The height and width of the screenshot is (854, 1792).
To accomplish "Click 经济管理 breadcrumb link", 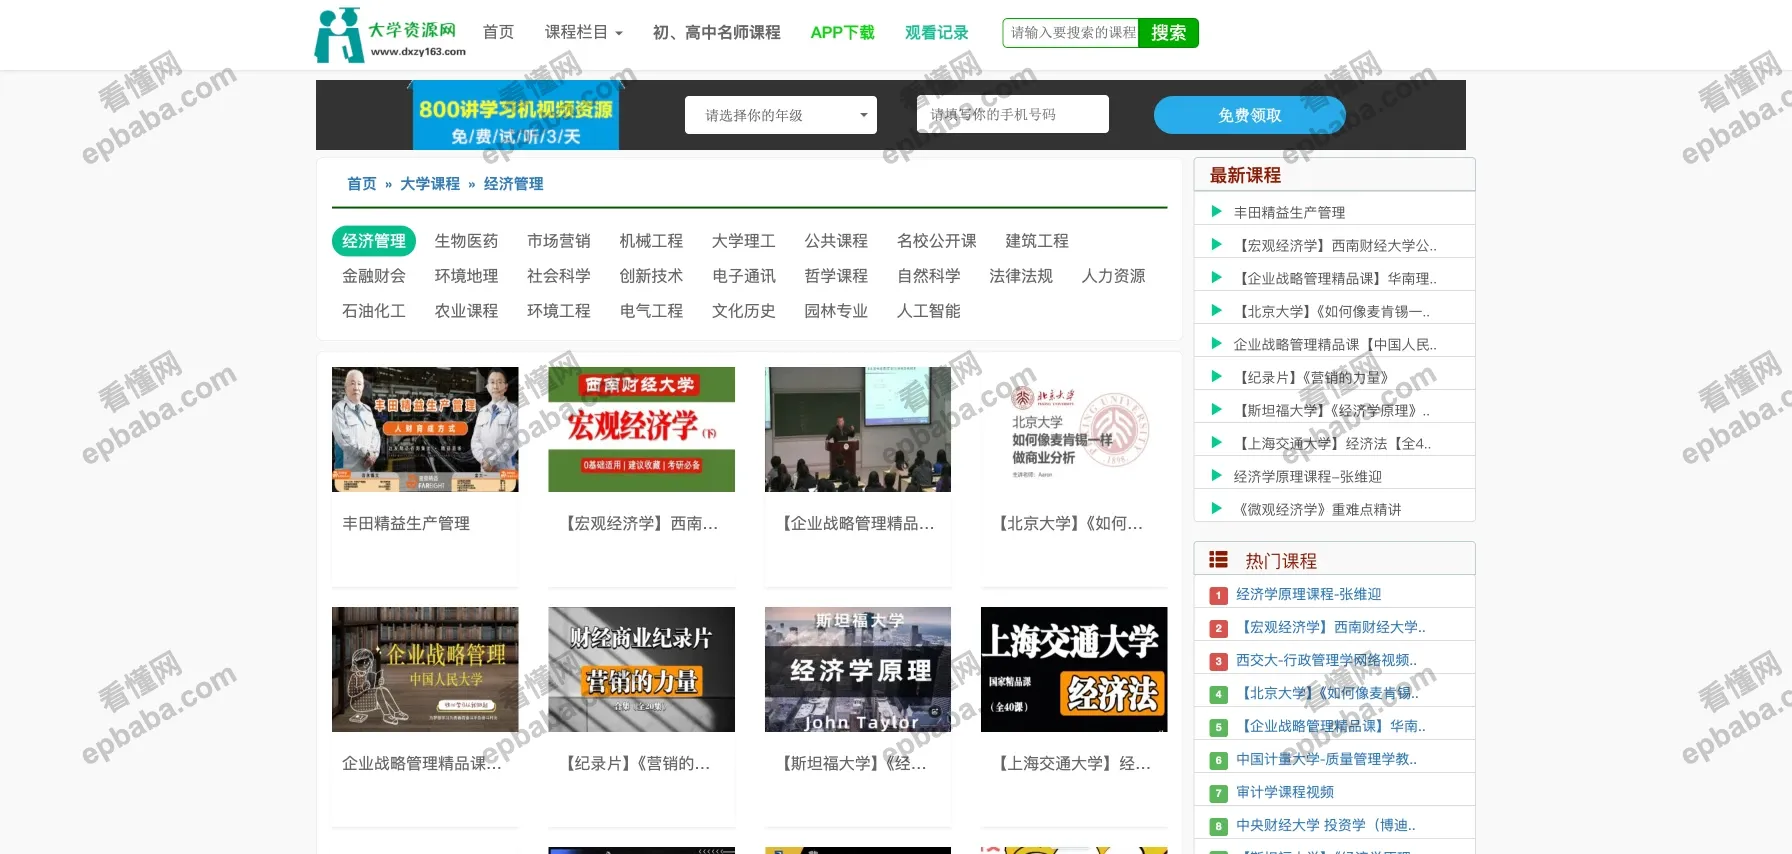I will 513,184.
